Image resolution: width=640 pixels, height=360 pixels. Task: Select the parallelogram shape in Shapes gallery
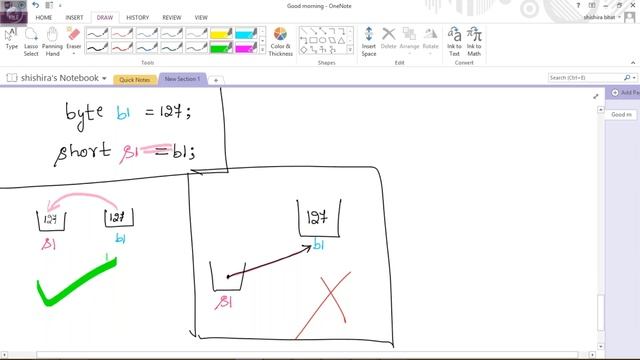[x=332, y=40]
